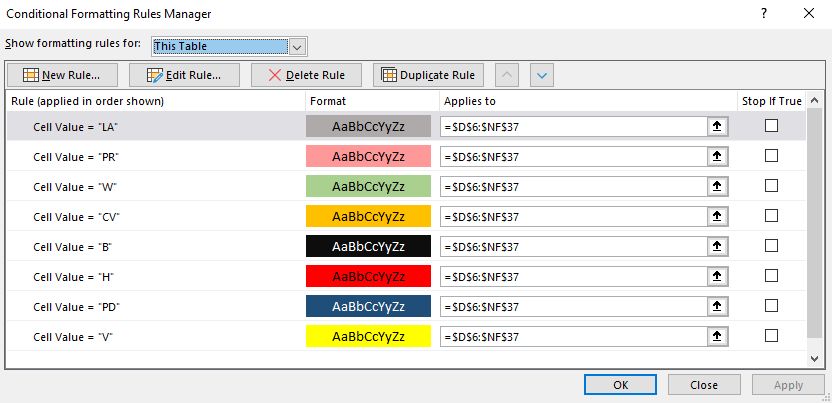Image resolution: width=832 pixels, height=403 pixels.
Task: Enable Stop If True for LA rule
Action: click(772, 126)
